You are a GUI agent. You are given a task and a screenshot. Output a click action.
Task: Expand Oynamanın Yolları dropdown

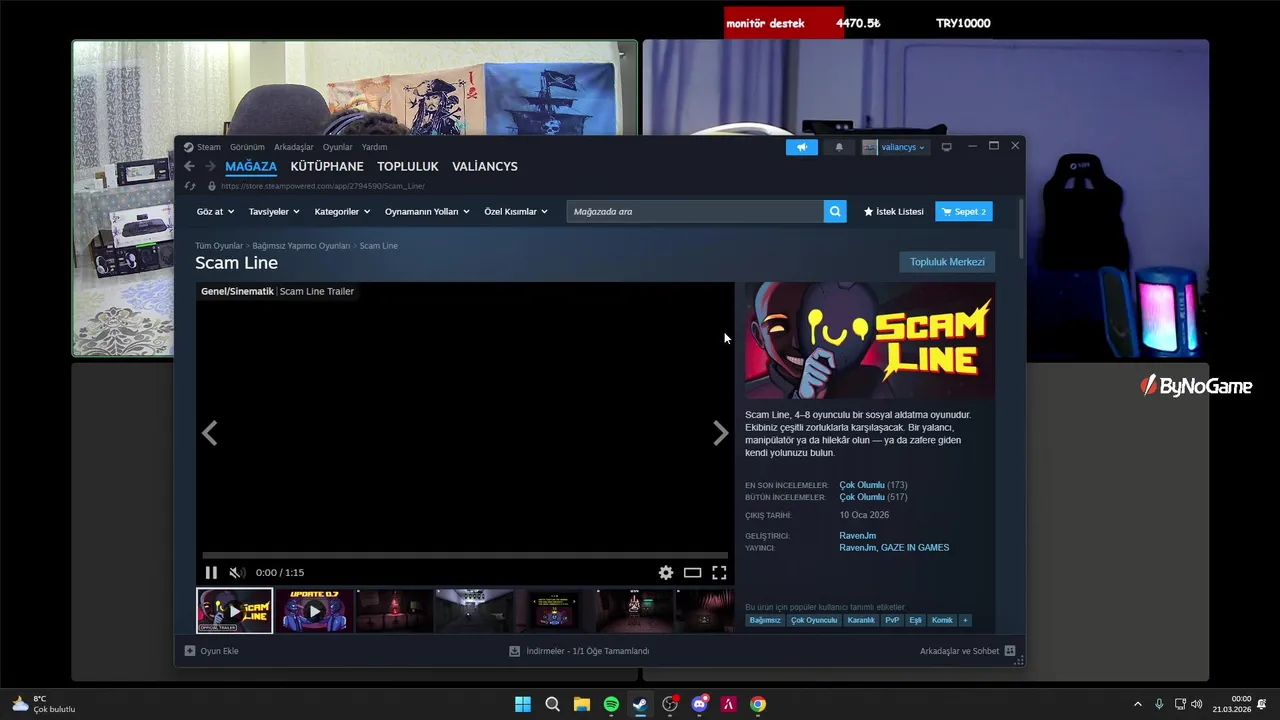427,212
